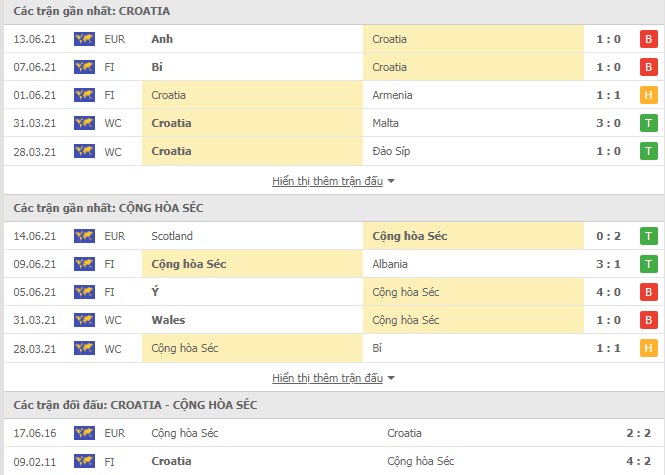Click the 2 : 2 head-to-head score
The image size is (665, 475).
638,433
